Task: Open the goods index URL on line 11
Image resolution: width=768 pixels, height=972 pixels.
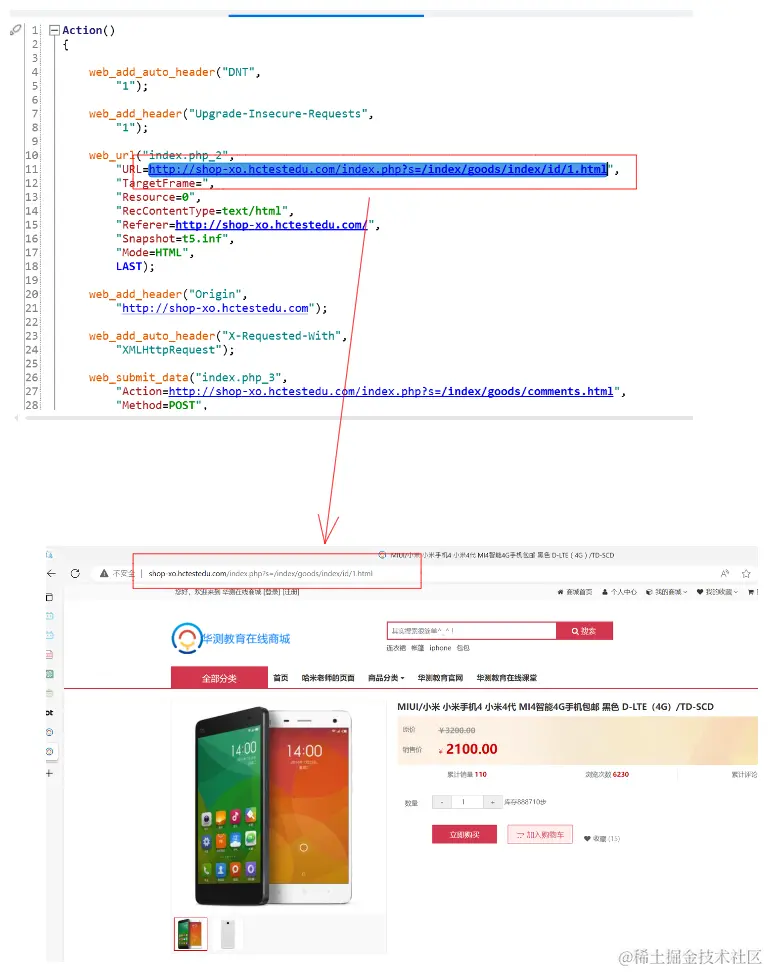Action: coord(377,169)
